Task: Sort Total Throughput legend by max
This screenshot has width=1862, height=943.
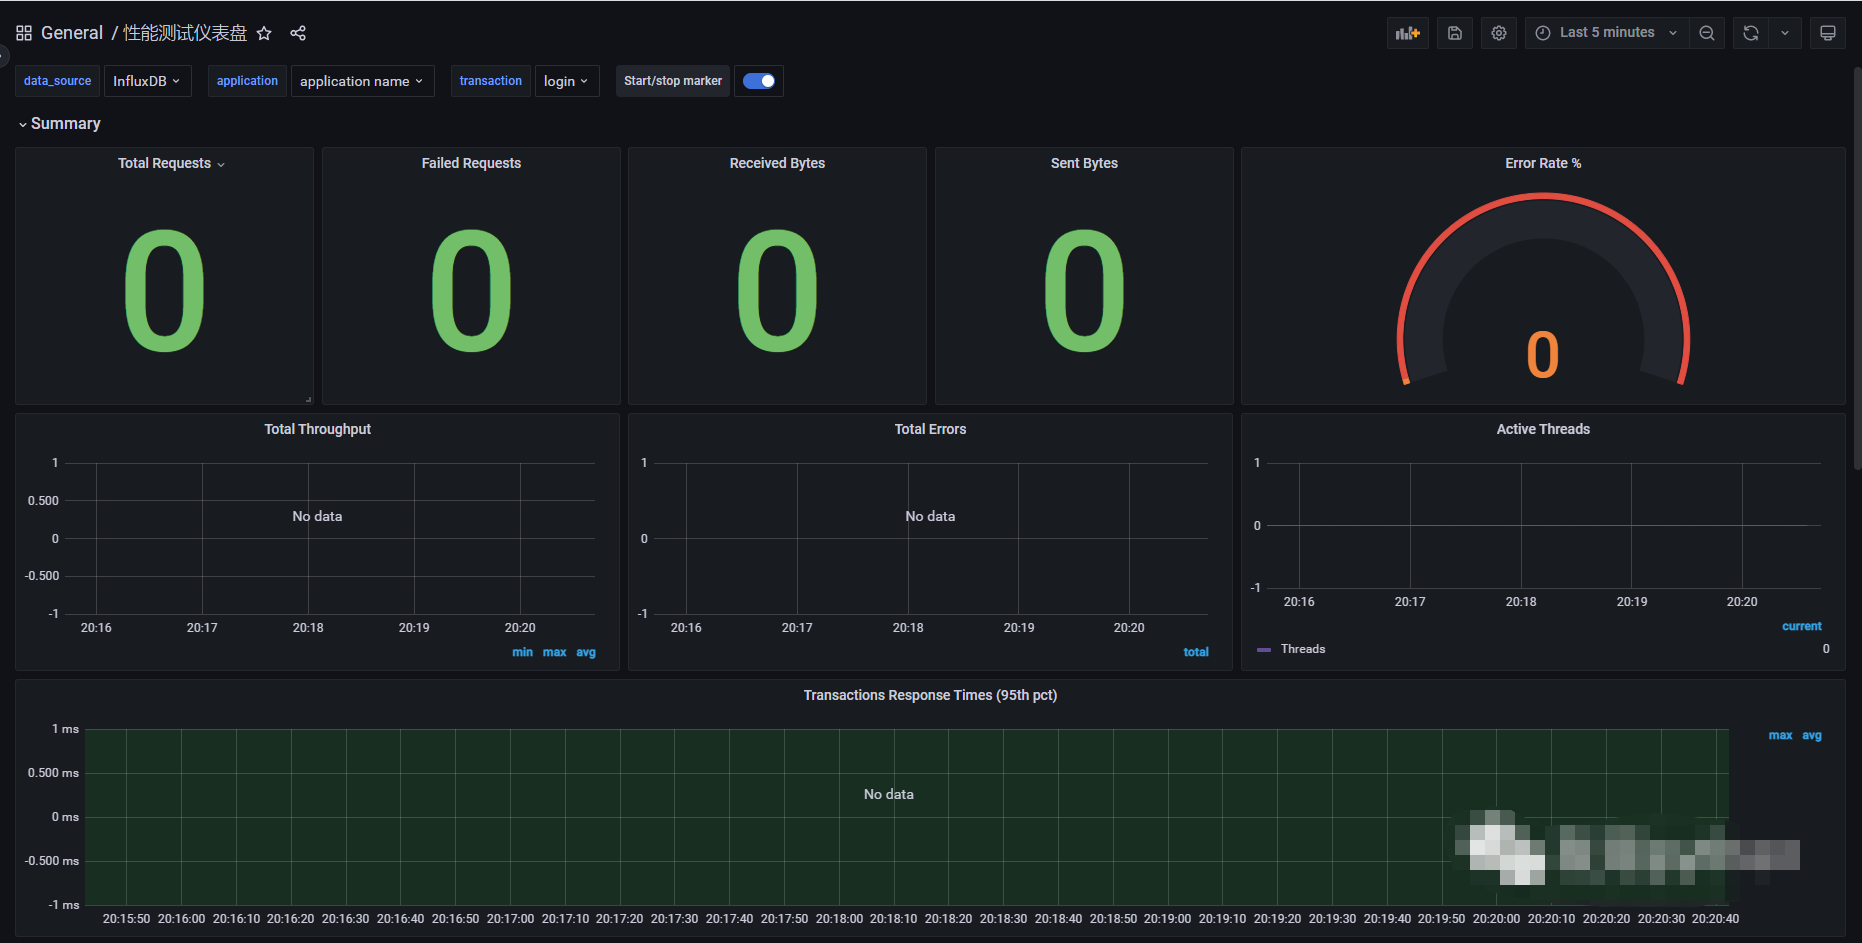Action: pos(554,652)
